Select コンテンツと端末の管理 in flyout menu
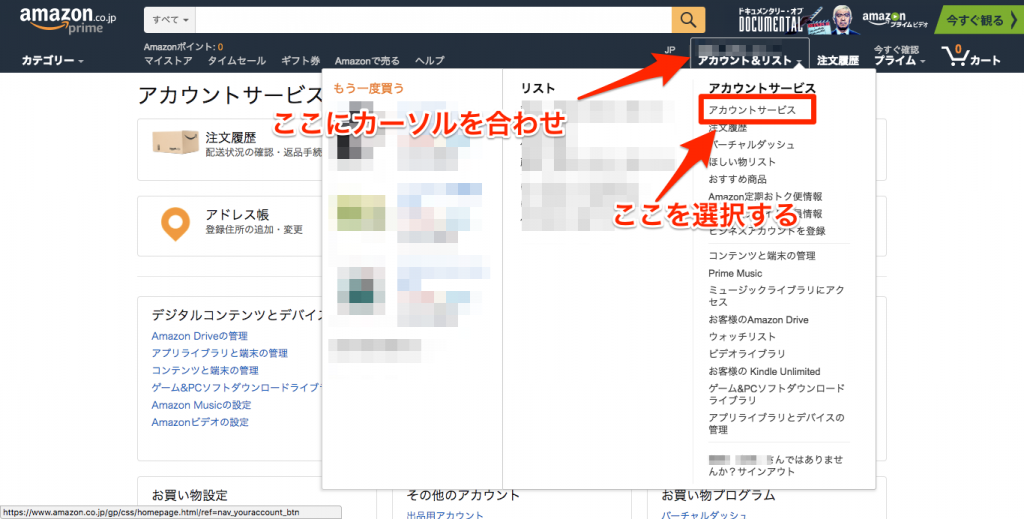This screenshot has width=1024, height=519. coord(762,256)
